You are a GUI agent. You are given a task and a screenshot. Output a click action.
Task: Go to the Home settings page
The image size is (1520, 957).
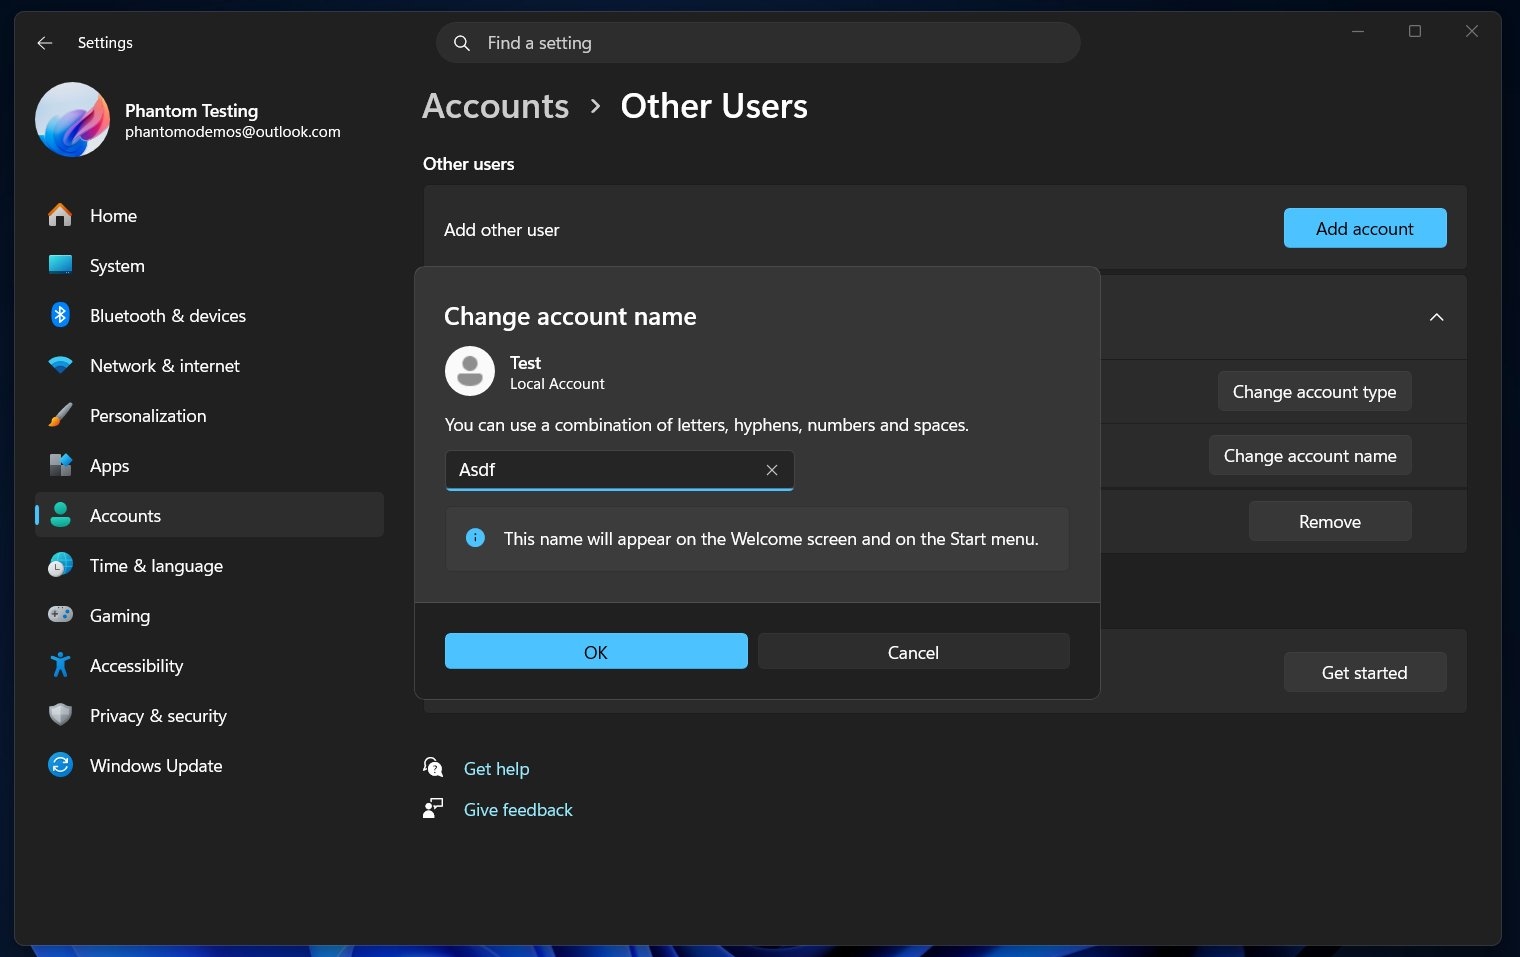coord(113,216)
